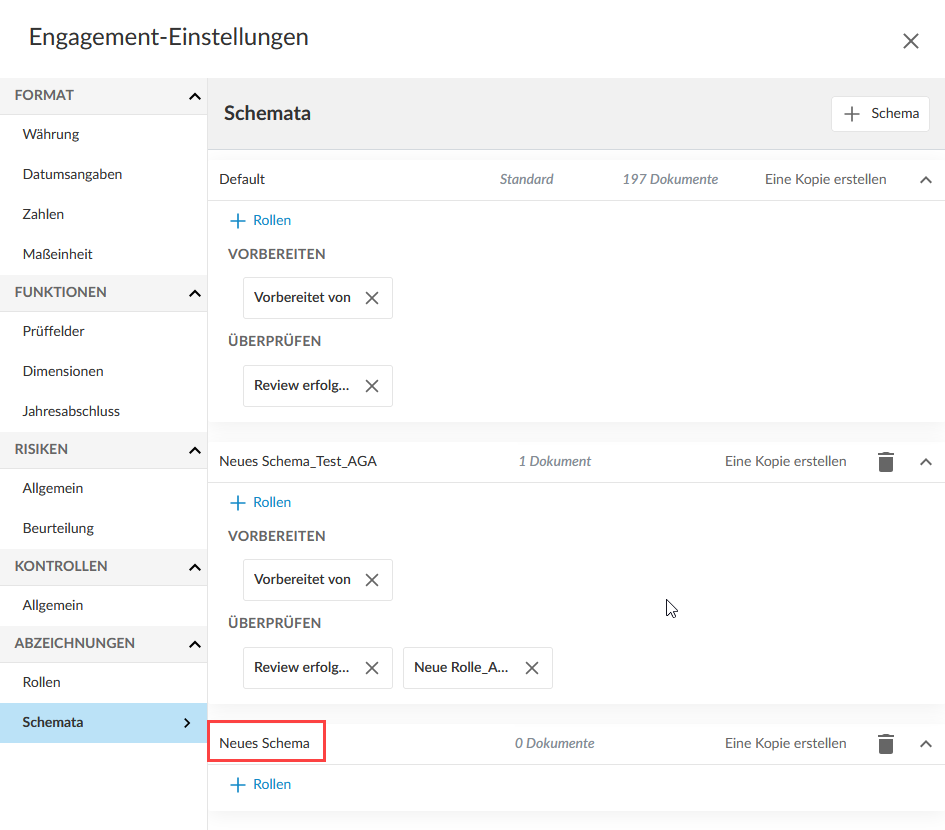Open Rollen under ABZEICHNUNGEN
The height and width of the screenshot is (830, 945).
pyautogui.click(x=104, y=682)
